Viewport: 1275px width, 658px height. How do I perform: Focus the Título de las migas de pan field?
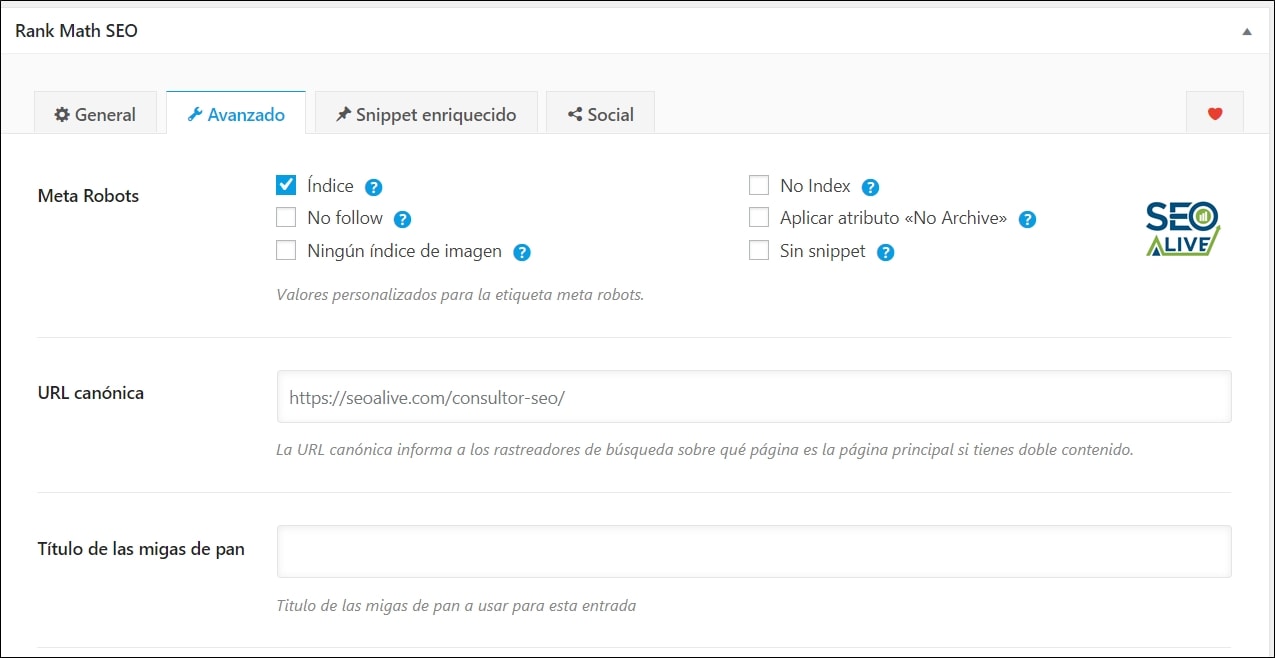[x=754, y=552]
